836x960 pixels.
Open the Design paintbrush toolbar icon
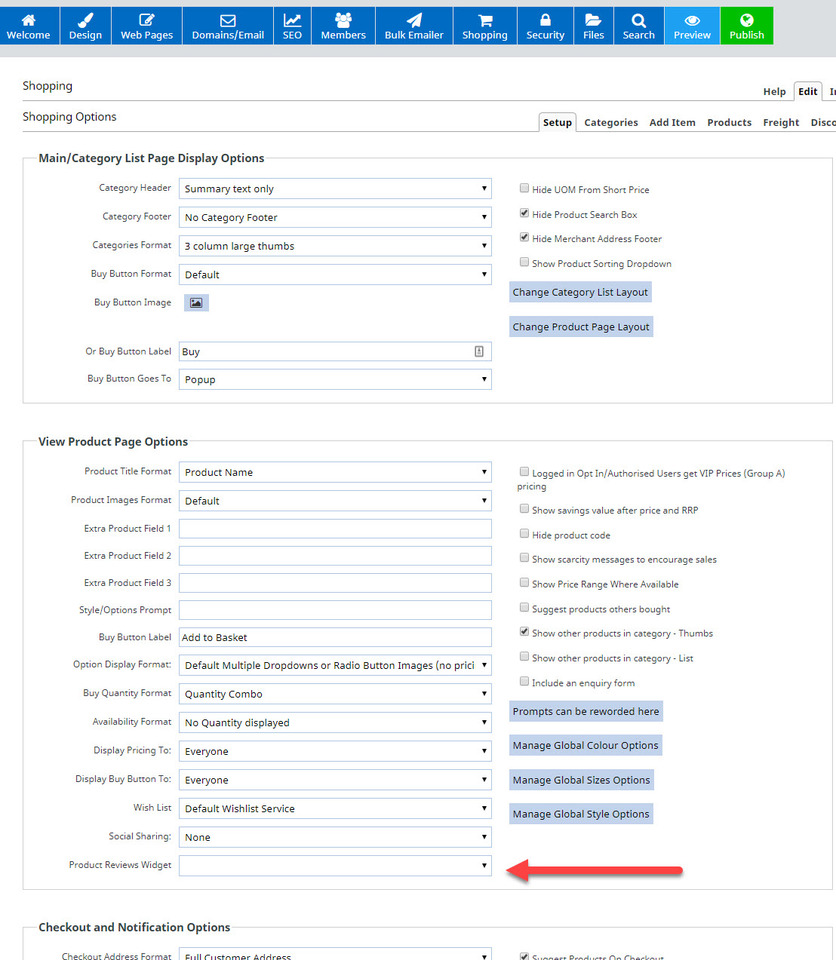pos(85,20)
